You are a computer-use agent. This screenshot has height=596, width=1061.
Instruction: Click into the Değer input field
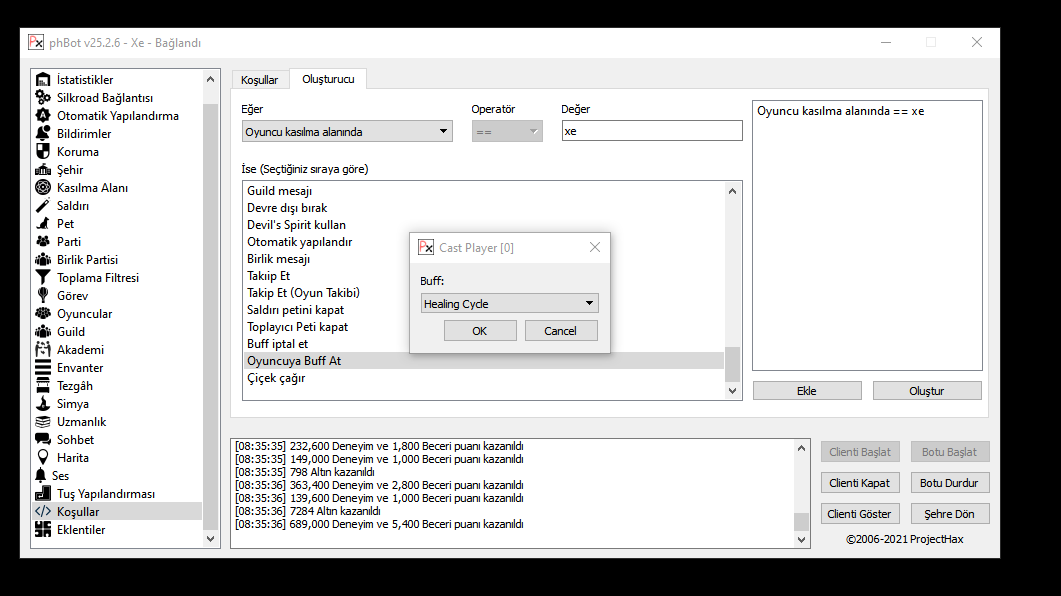(x=651, y=131)
